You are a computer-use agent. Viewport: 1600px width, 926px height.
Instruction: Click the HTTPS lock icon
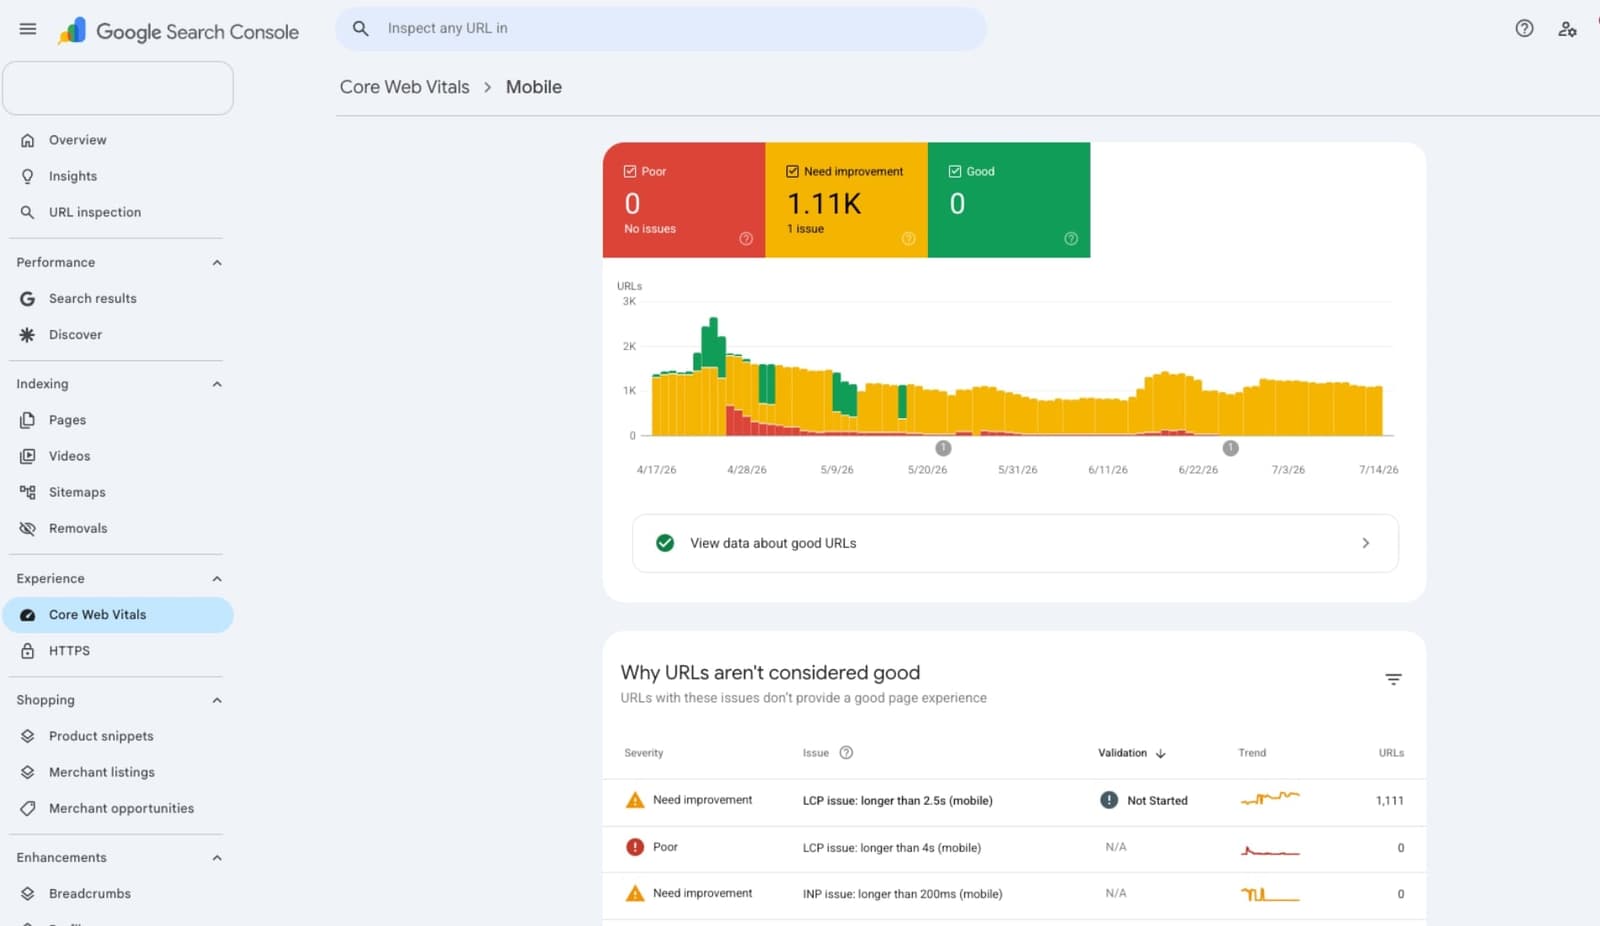click(x=28, y=651)
